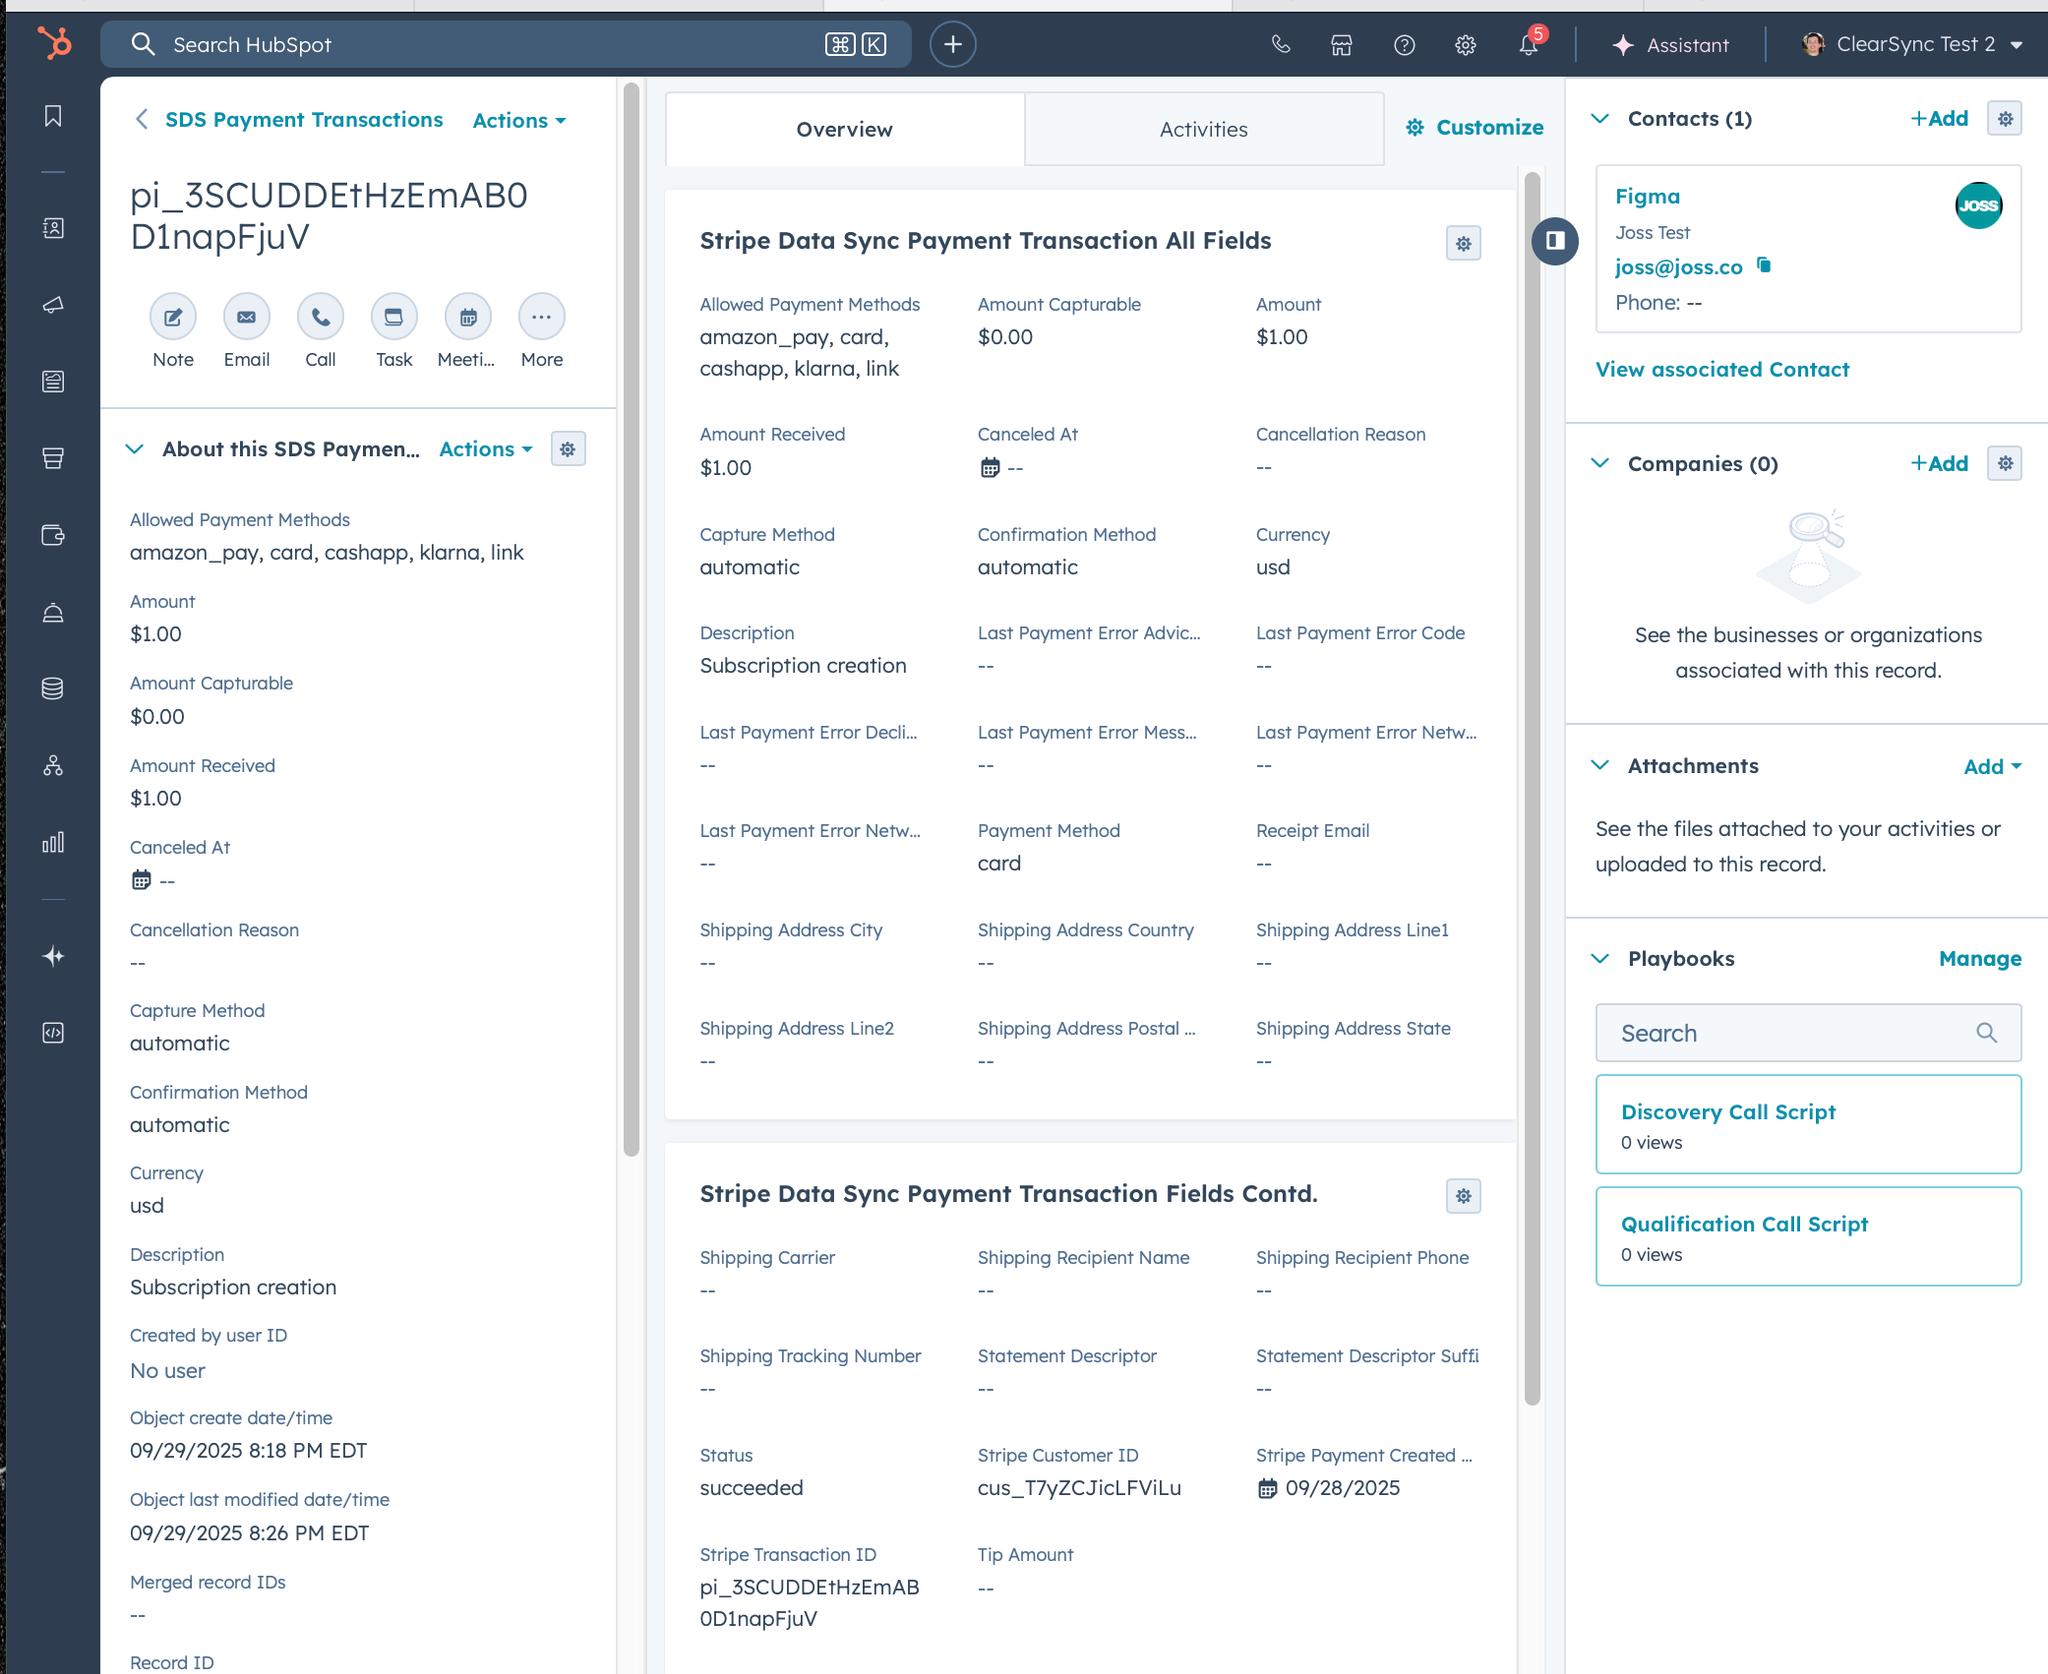Viewport: 2048px width, 1674px height.
Task: Open the notifications bell icon
Action: [x=1528, y=45]
